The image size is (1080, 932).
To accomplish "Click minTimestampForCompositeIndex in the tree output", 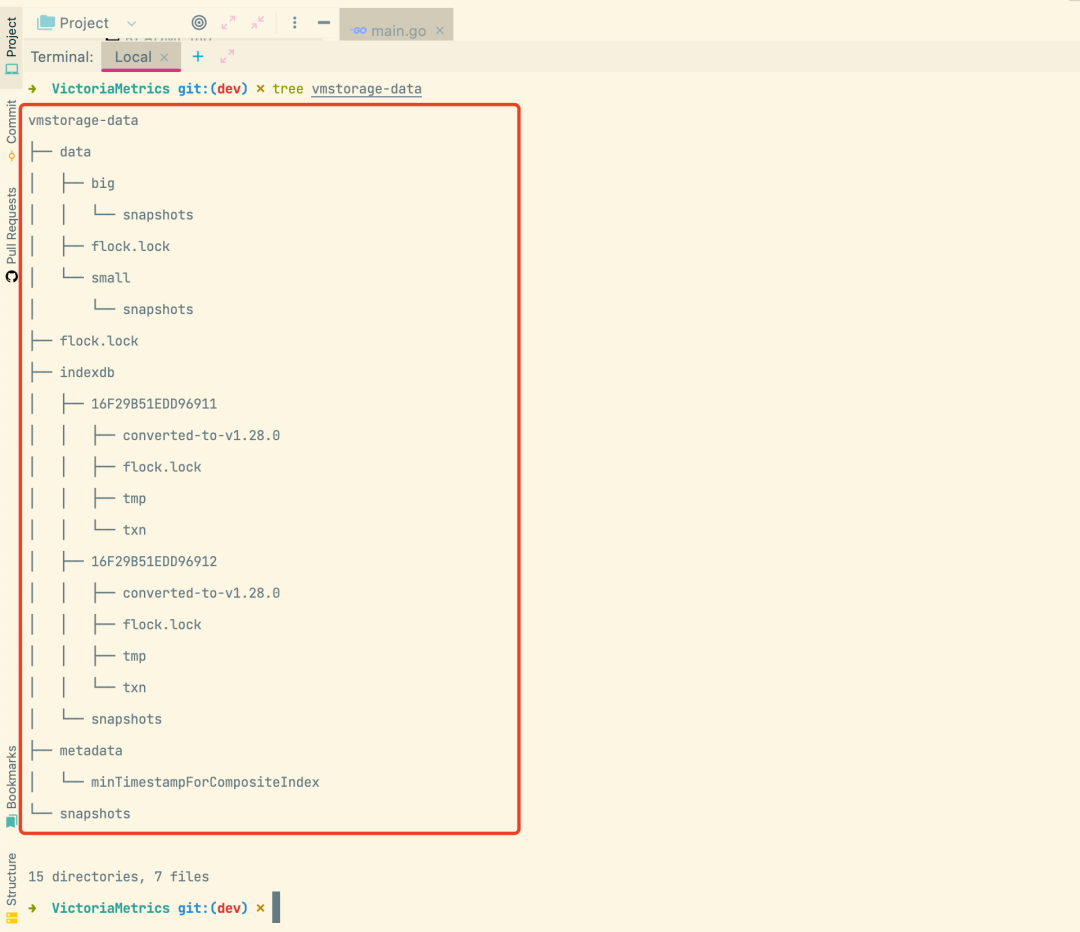I will [205, 782].
